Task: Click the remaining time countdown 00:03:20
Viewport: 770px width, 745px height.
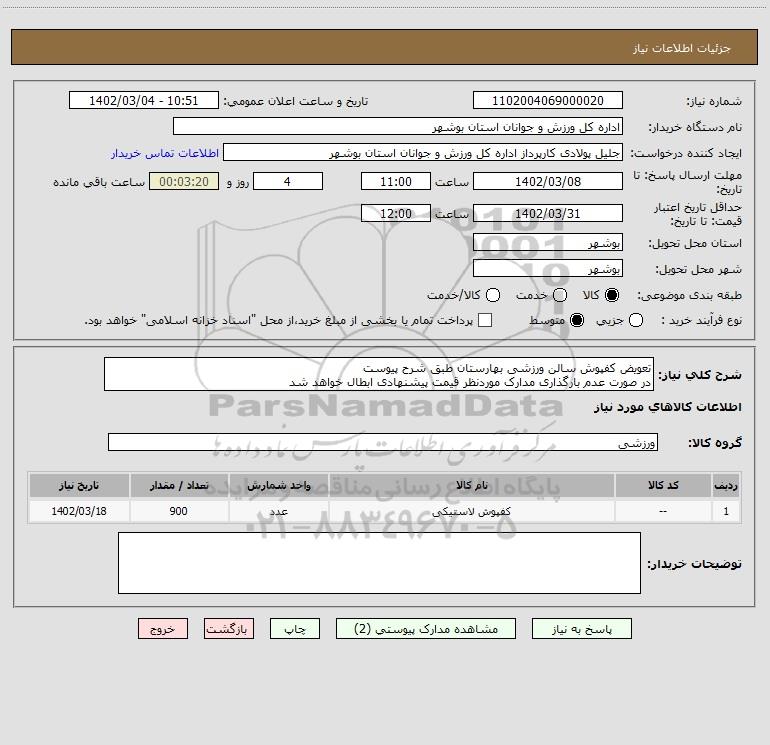Action: point(184,181)
